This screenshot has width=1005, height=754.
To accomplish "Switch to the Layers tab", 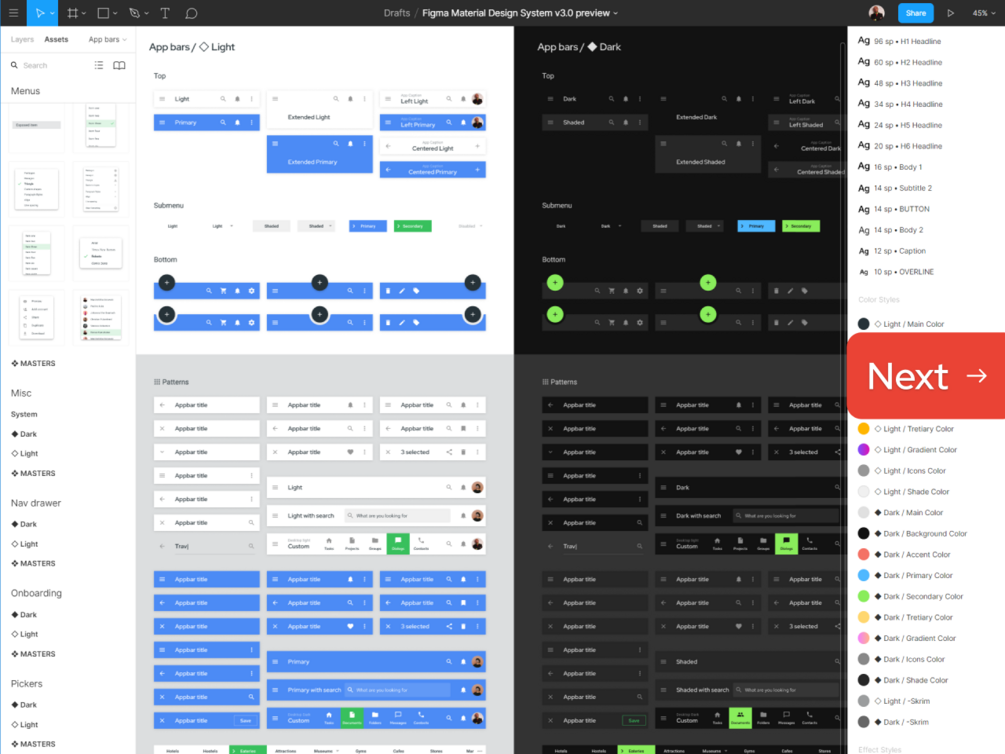I will pyautogui.click(x=22, y=39).
